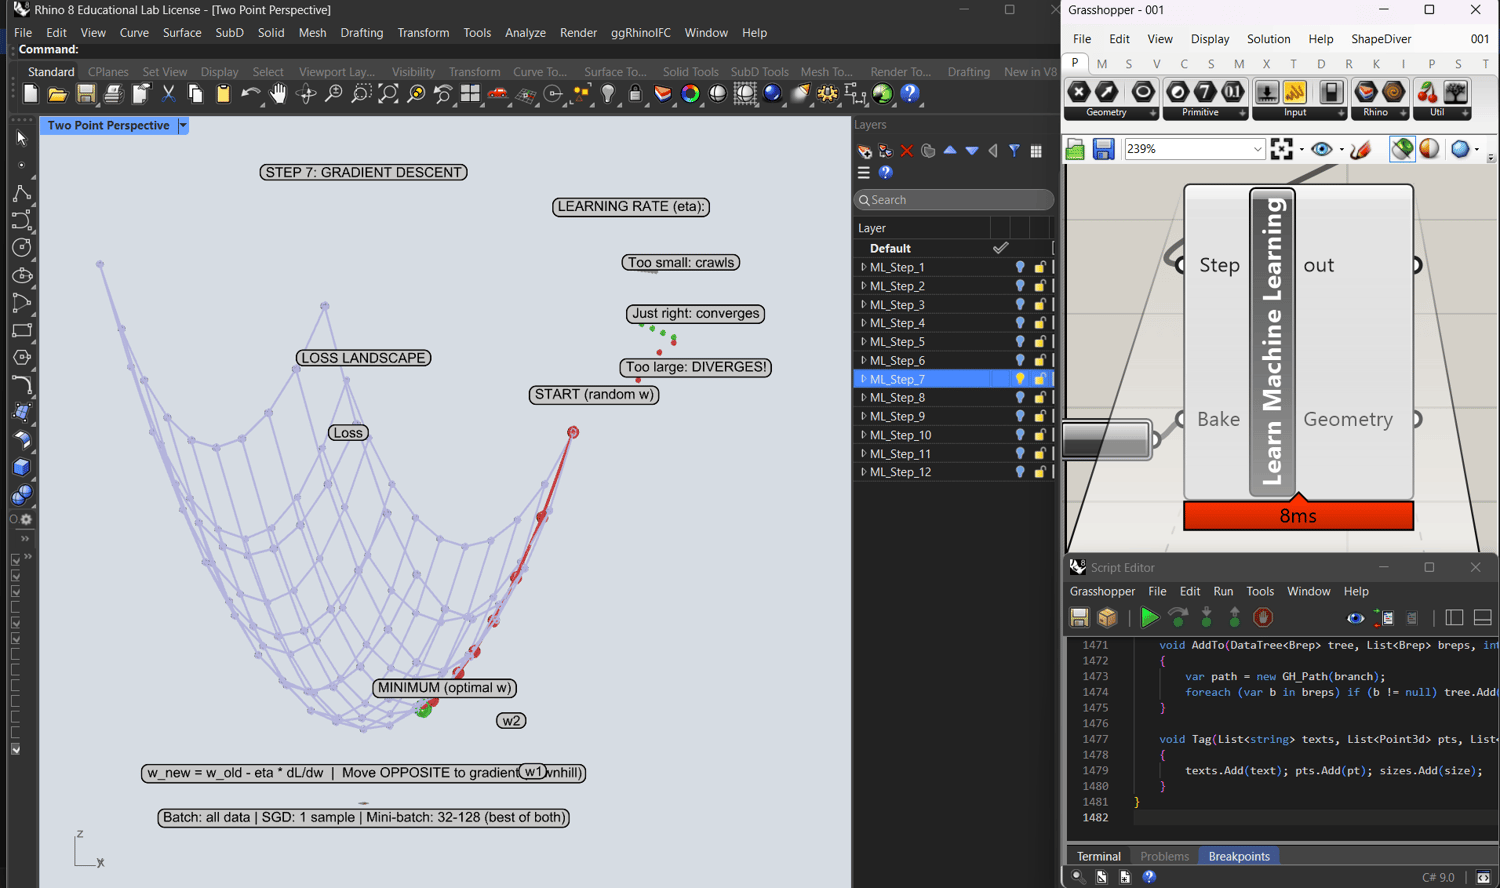Click the layer filter funnel icon
Image resolution: width=1500 pixels, height=888 pixels.
(1014, 151)
